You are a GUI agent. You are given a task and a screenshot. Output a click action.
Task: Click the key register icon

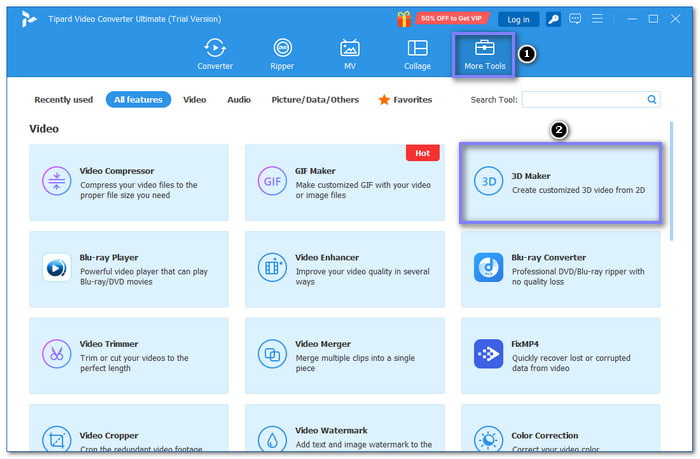(553, 19)
